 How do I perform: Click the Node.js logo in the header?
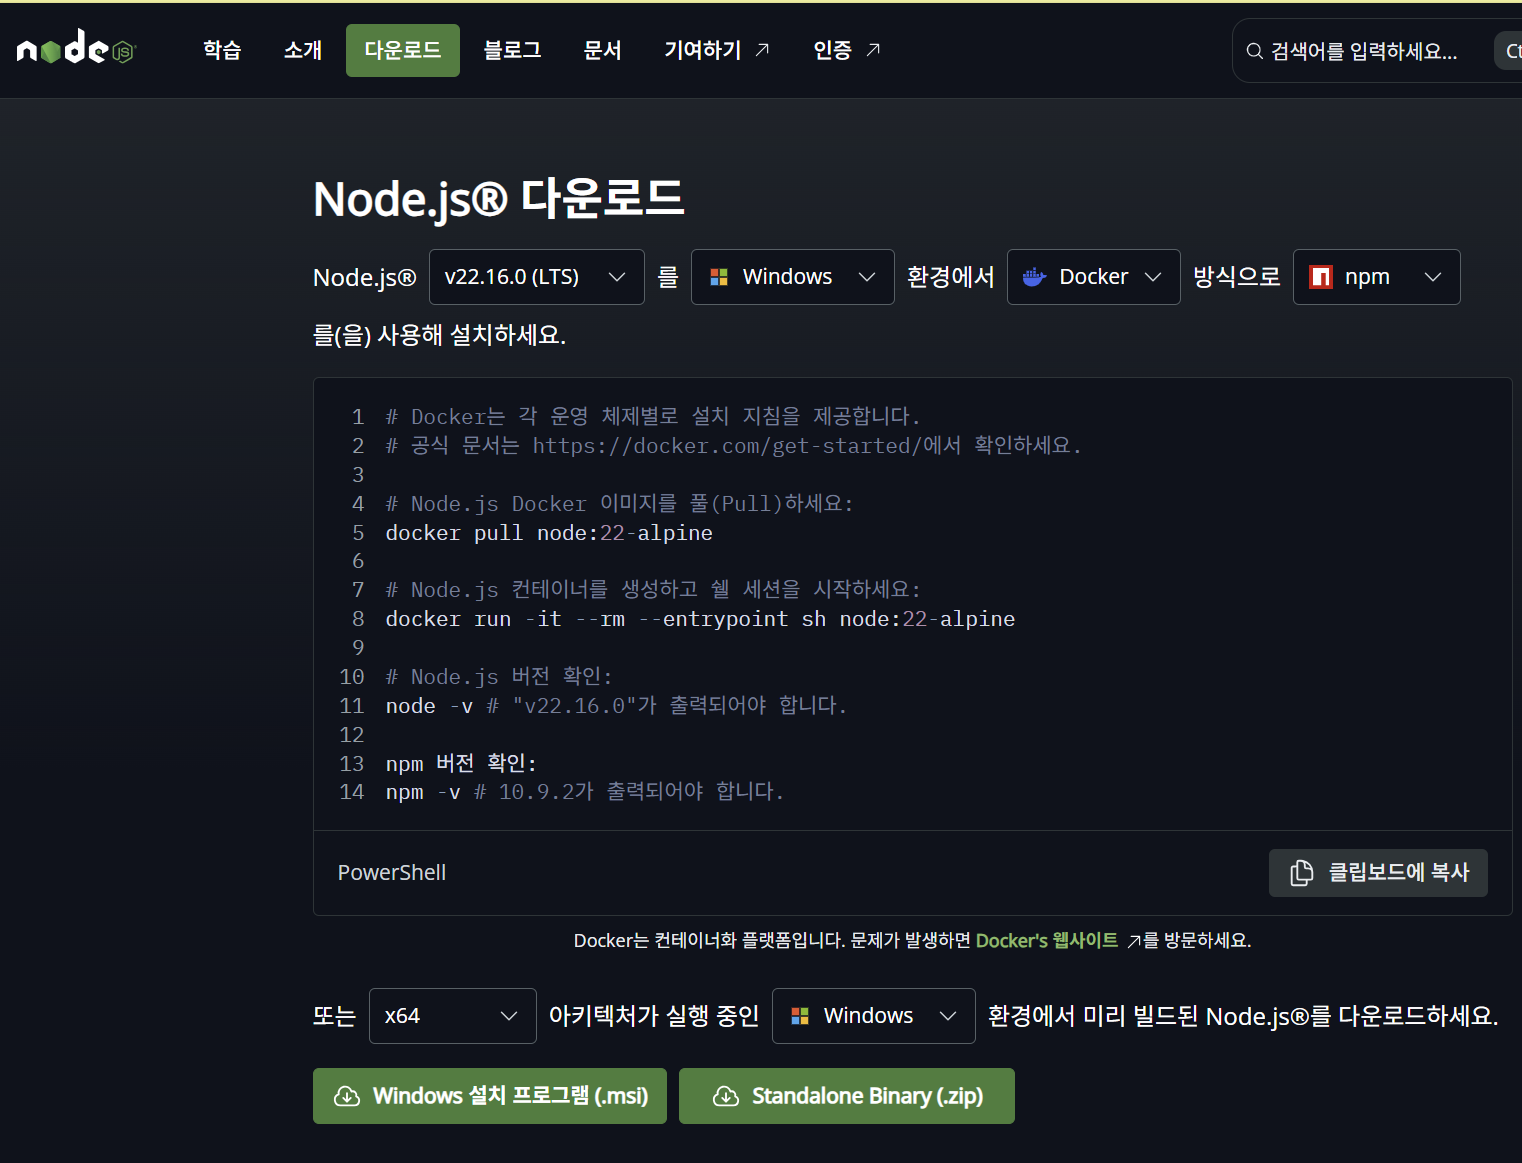tap(76, 48)
